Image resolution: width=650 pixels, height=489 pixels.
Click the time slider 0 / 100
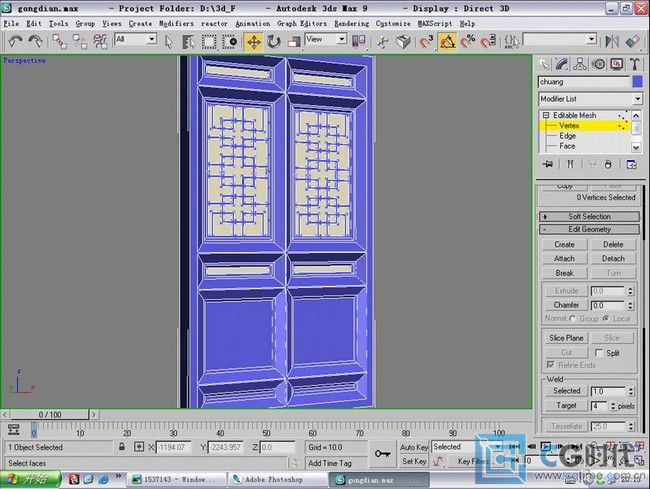click(50, 414)
